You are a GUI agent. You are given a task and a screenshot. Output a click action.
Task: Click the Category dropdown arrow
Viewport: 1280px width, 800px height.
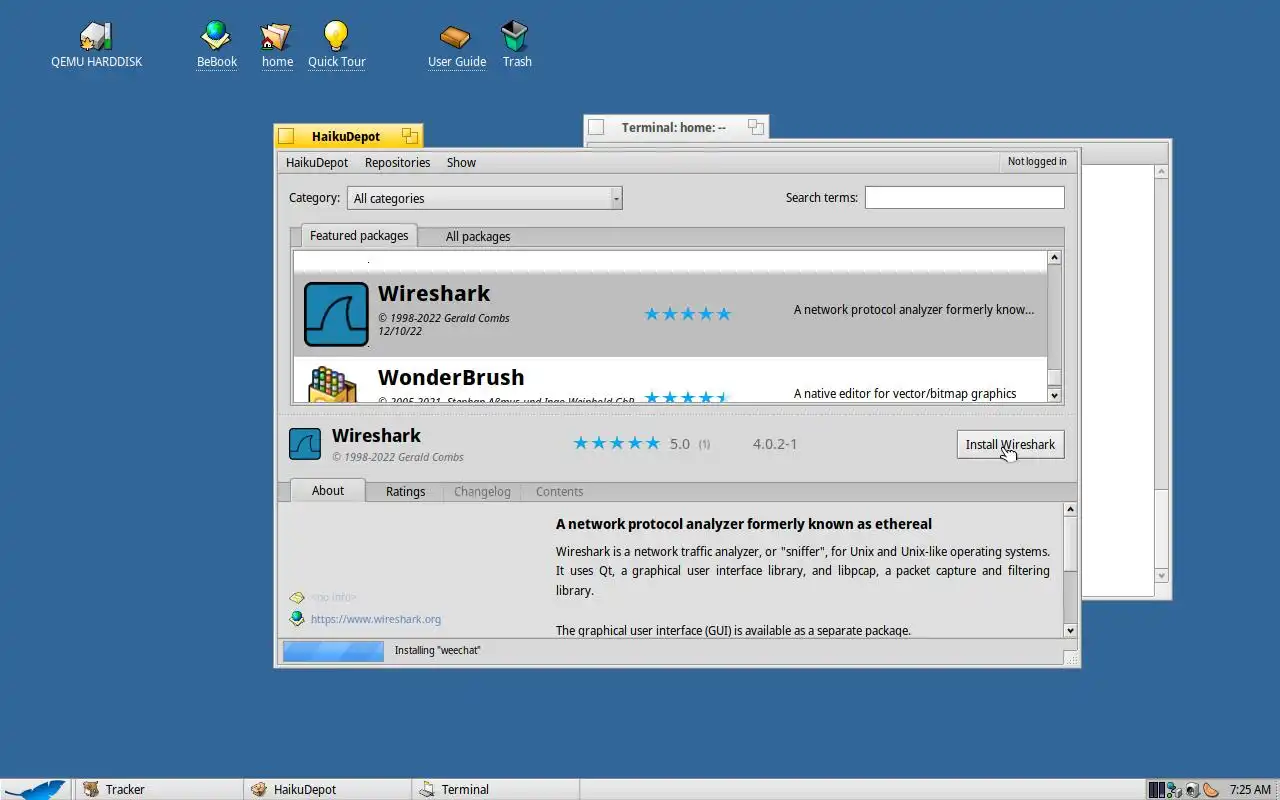point(616,198)
